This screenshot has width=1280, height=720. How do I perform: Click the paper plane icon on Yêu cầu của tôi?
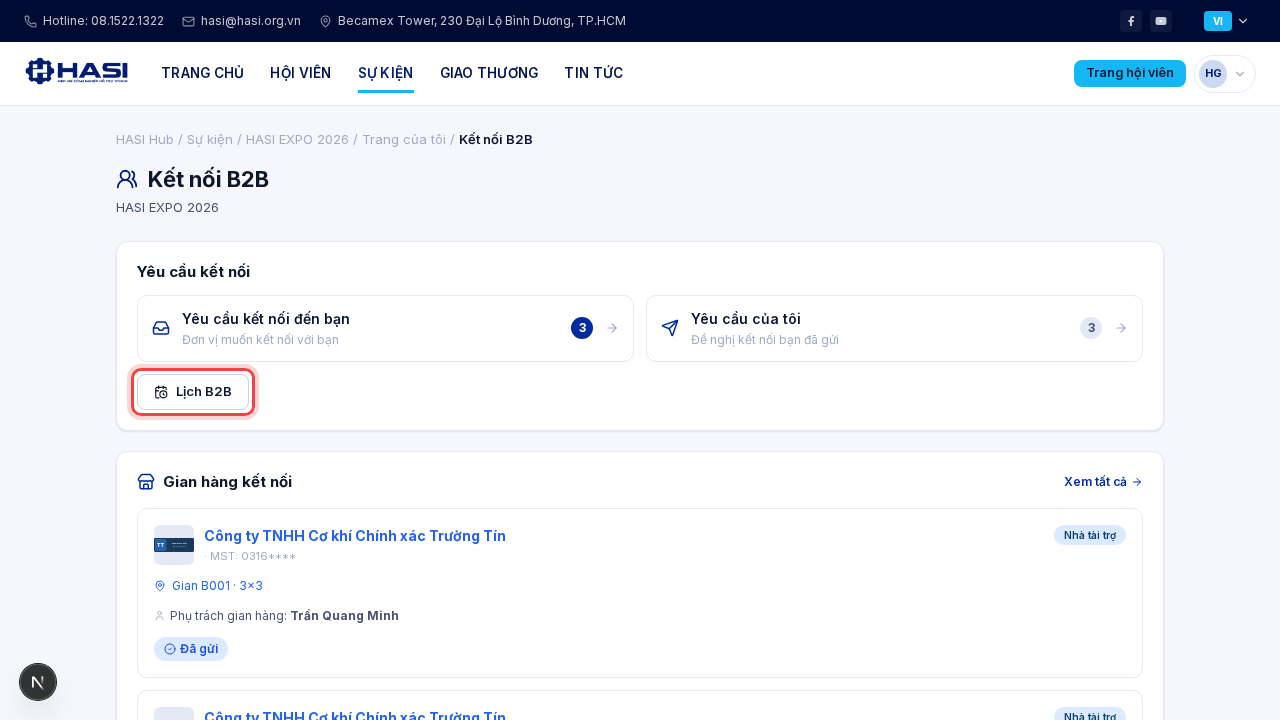(670, 328)
